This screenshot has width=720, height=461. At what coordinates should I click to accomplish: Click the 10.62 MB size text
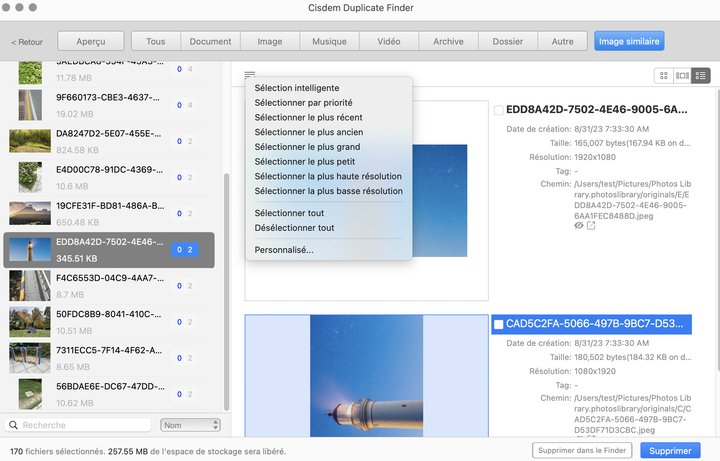(74, 403)
